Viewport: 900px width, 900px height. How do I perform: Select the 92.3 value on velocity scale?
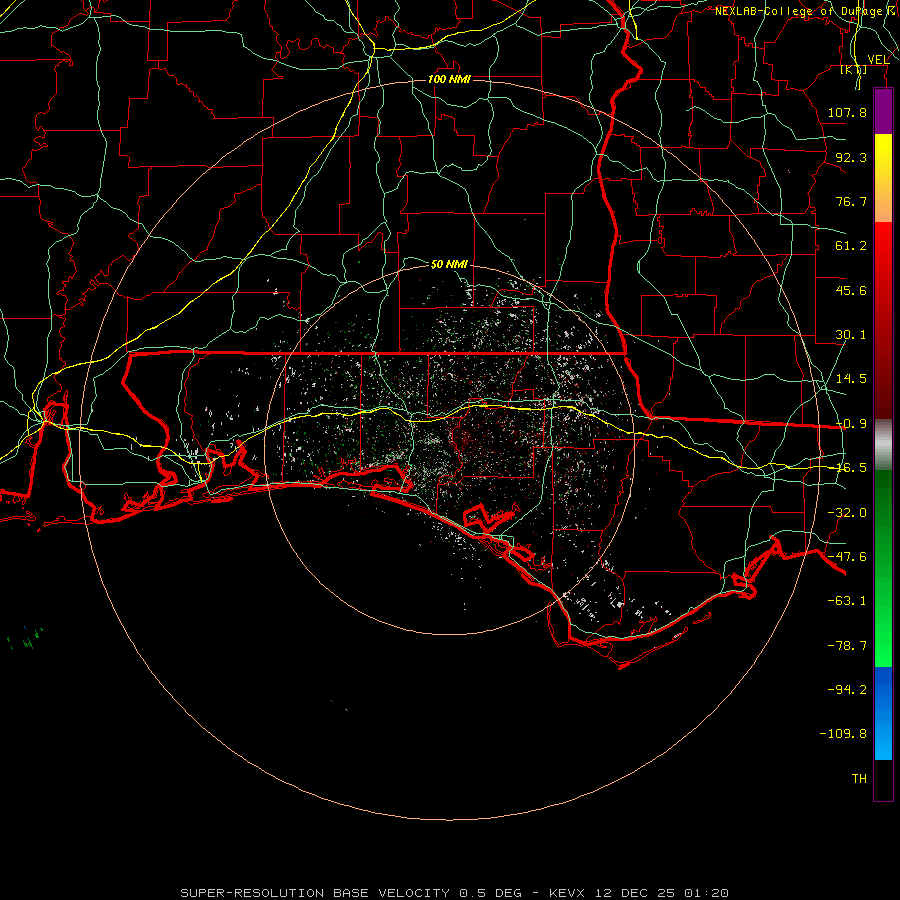click(x=851, y=157)
